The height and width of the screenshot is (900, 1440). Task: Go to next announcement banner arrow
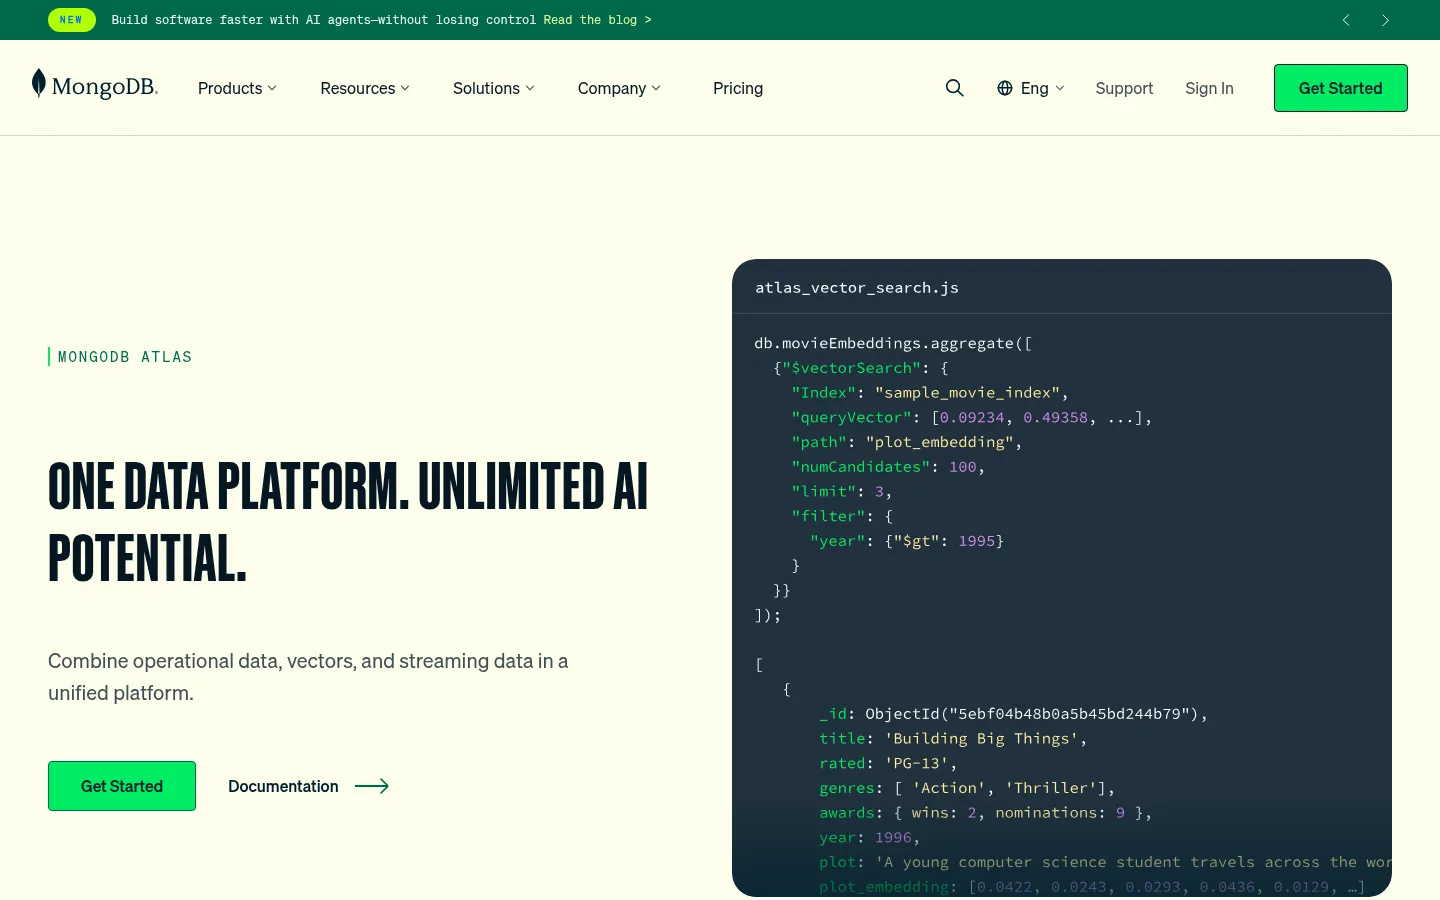[1385, 20]
